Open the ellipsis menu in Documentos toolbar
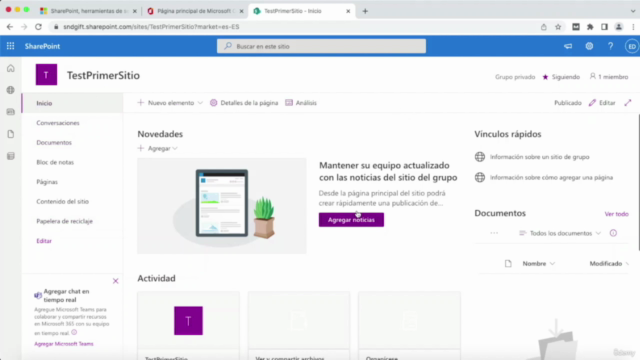The width and height of the screenshot is (640, 360). pyautogui.click(x=494, y=233)
